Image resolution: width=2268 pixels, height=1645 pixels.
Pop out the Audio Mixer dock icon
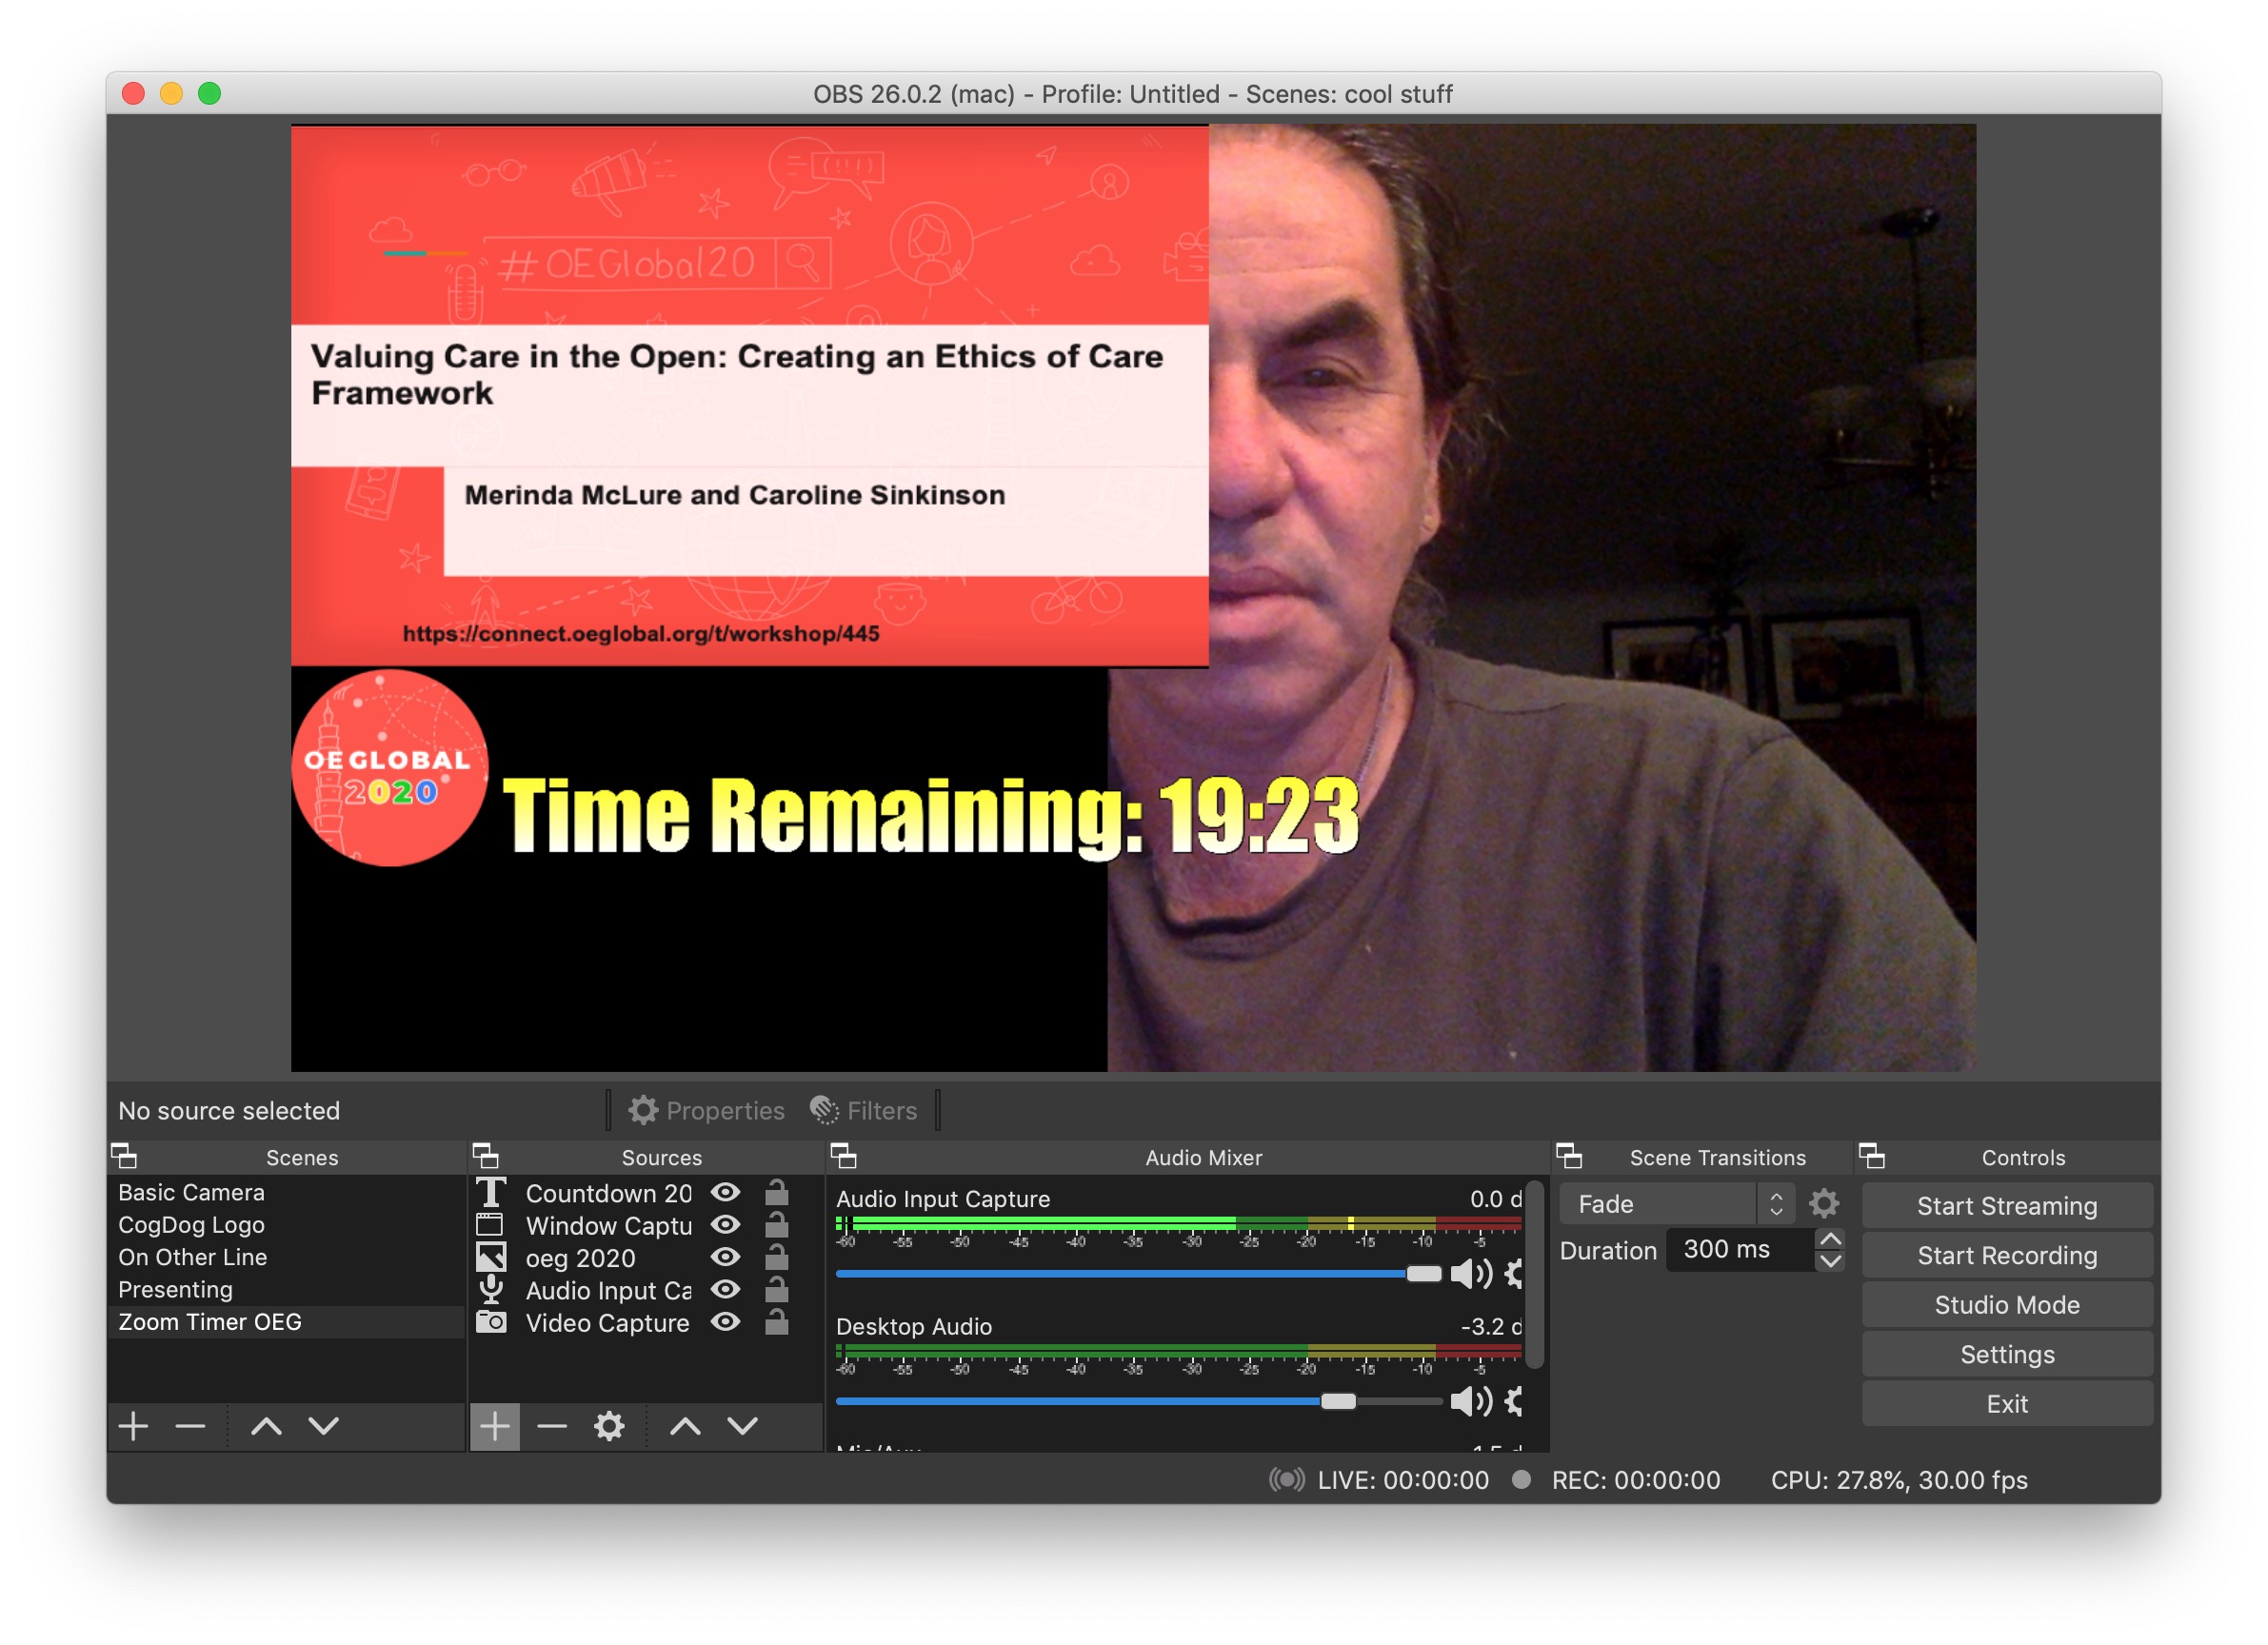tap(843, 1157)
